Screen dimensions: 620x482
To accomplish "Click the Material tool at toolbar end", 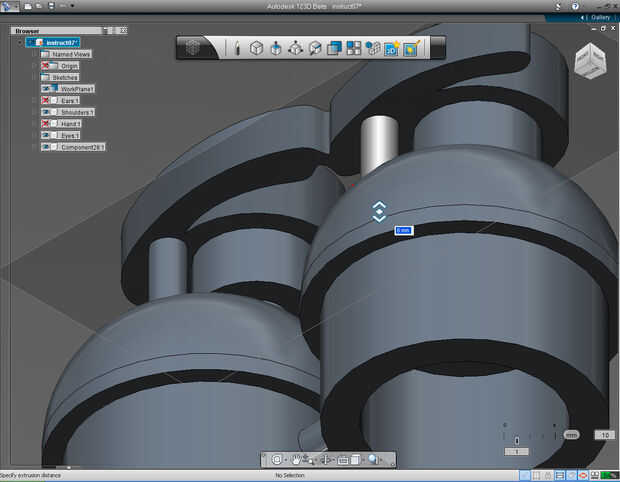I will (x=410, y=48).
